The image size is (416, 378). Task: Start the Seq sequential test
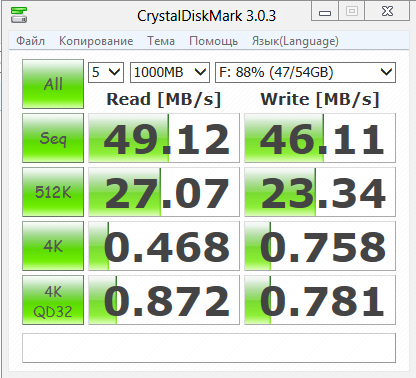(53, 138)
